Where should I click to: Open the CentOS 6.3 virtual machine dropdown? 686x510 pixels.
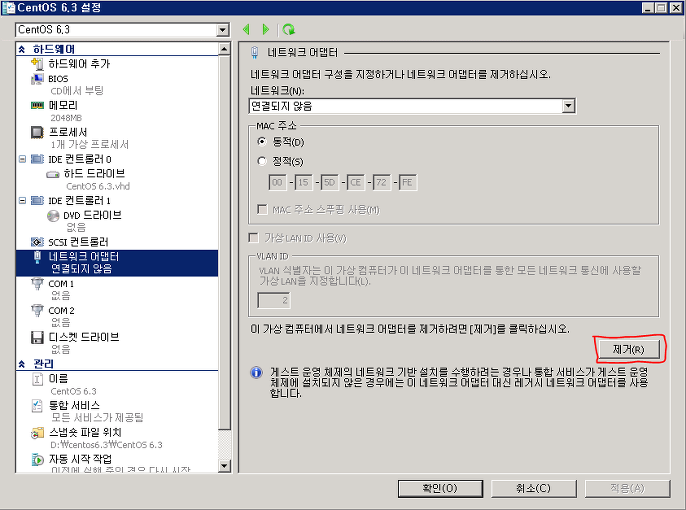pos(223,30)
